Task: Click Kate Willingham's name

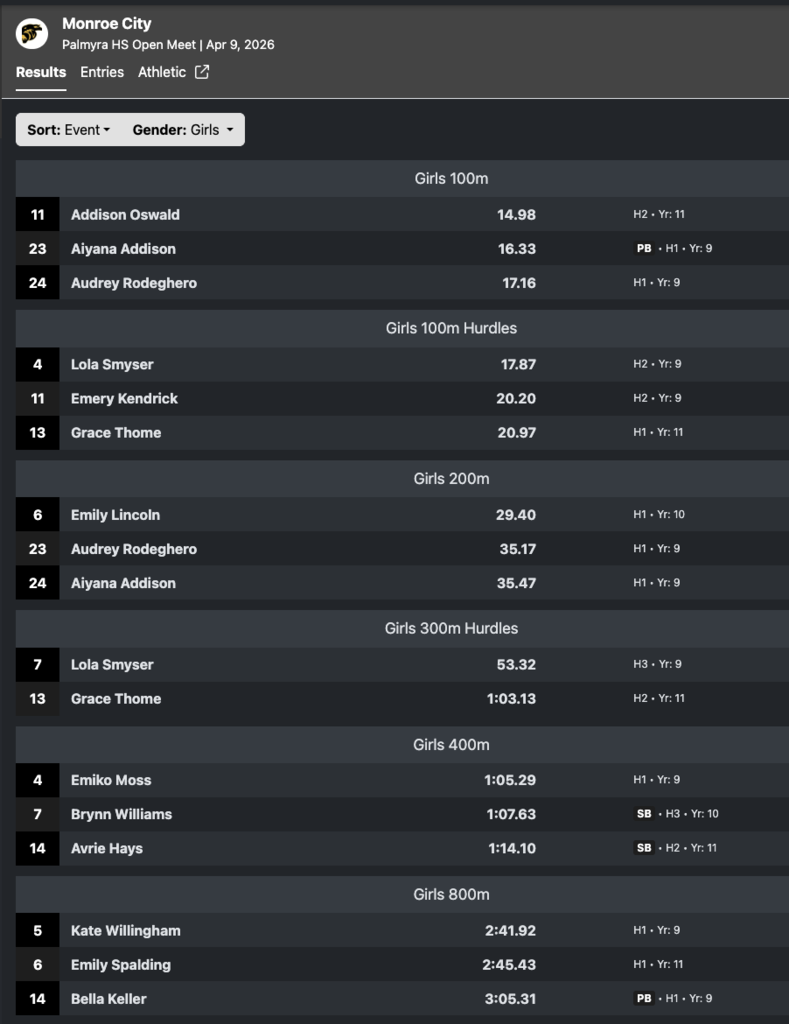Action: click(126, 931)
